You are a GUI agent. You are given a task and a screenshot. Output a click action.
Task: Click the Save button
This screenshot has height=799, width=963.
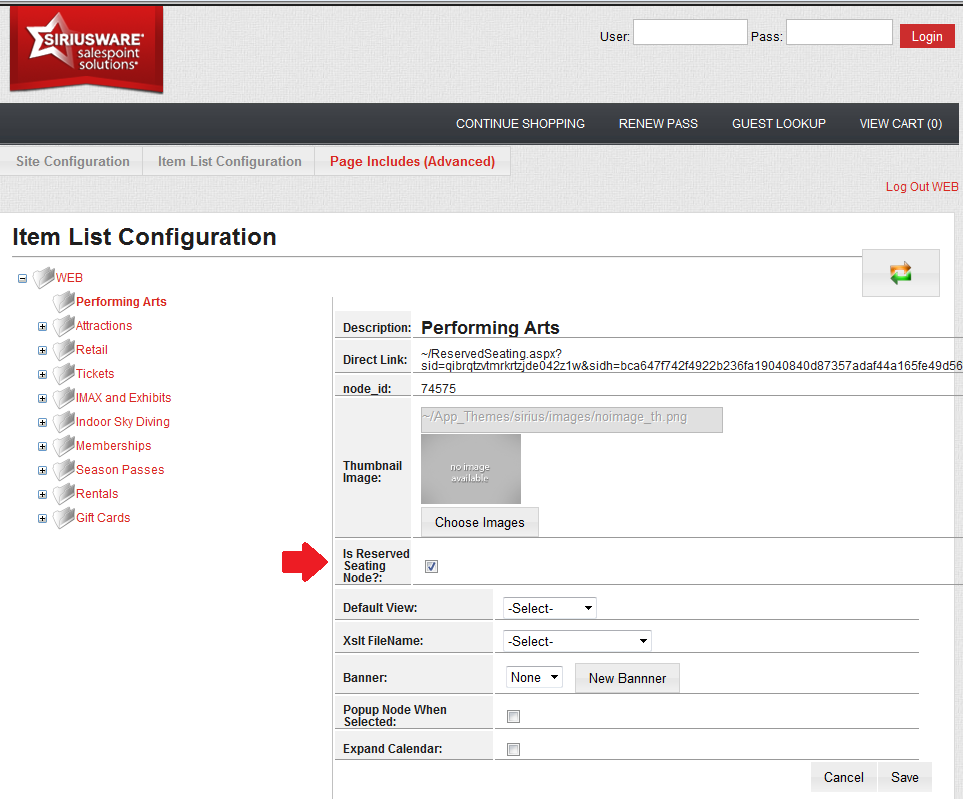tap(904, 777)
